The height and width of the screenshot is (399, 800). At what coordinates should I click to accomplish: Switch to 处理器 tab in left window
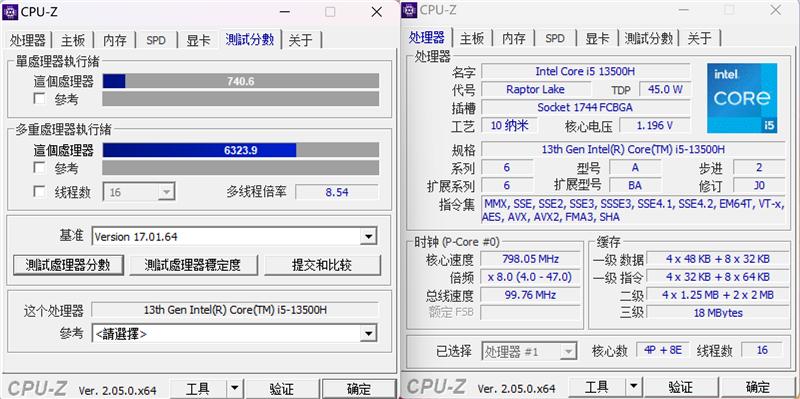point(28,40)
